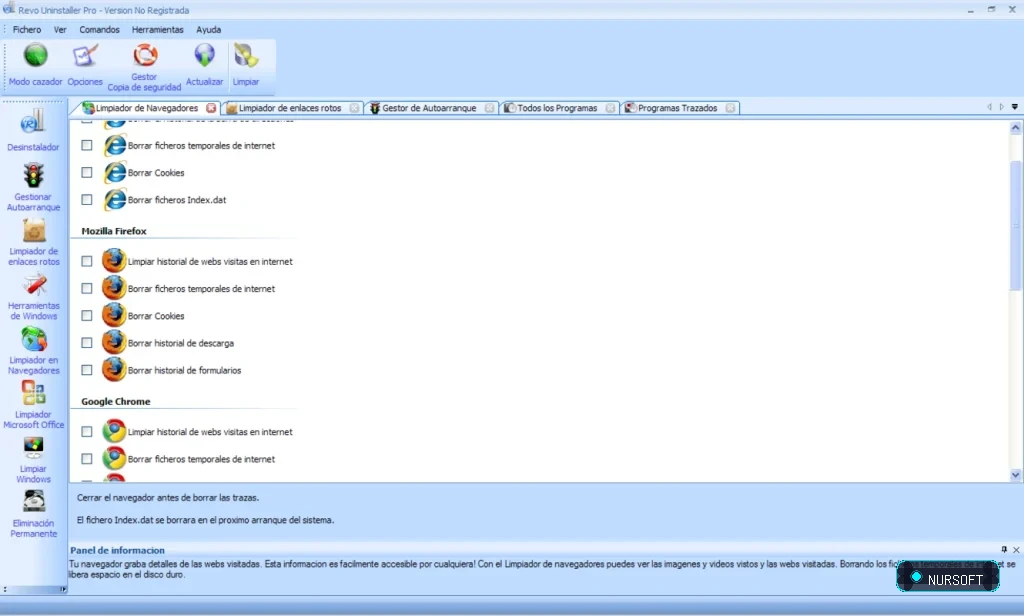Click Firefox icon beside Borrar historial de formularios
This screenshot has width=1024, height=616.
[x=114, y=370]
